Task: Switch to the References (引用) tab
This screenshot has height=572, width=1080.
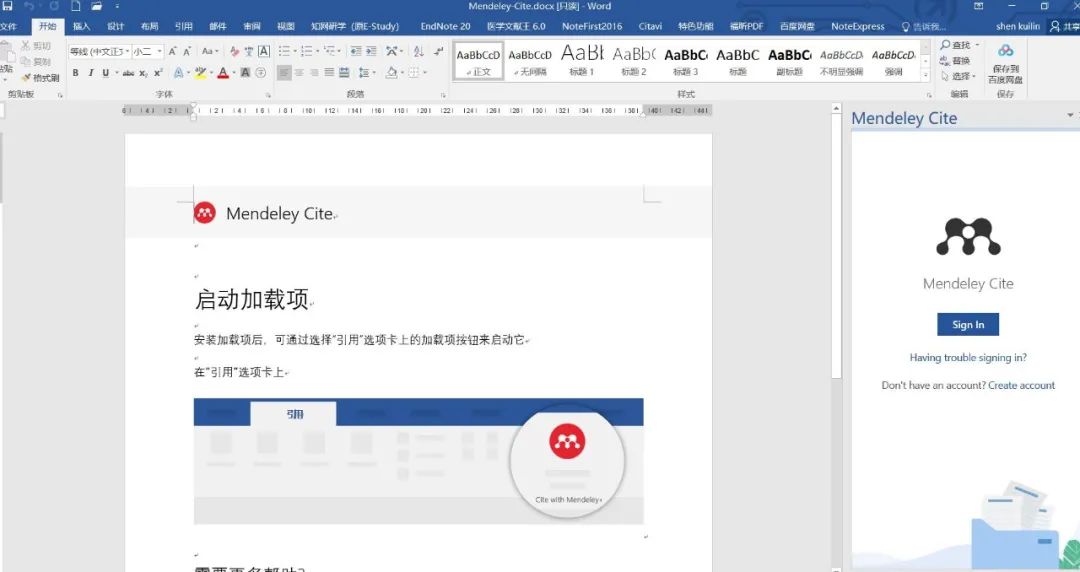Action: (x=183, y=26)
